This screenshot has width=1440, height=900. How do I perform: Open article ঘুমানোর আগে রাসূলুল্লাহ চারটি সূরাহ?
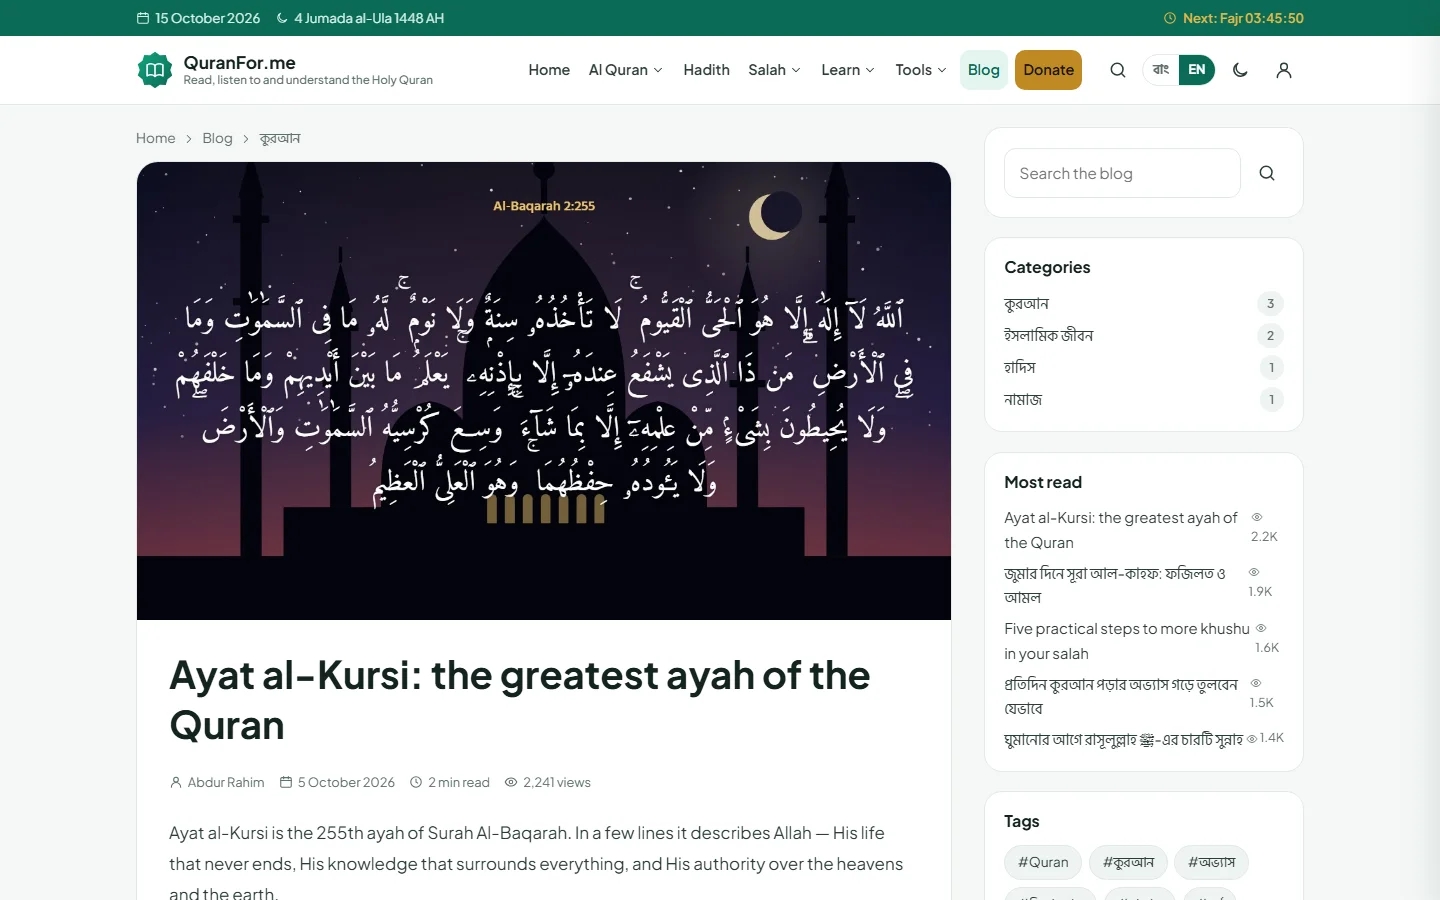tap(1123, 740)
